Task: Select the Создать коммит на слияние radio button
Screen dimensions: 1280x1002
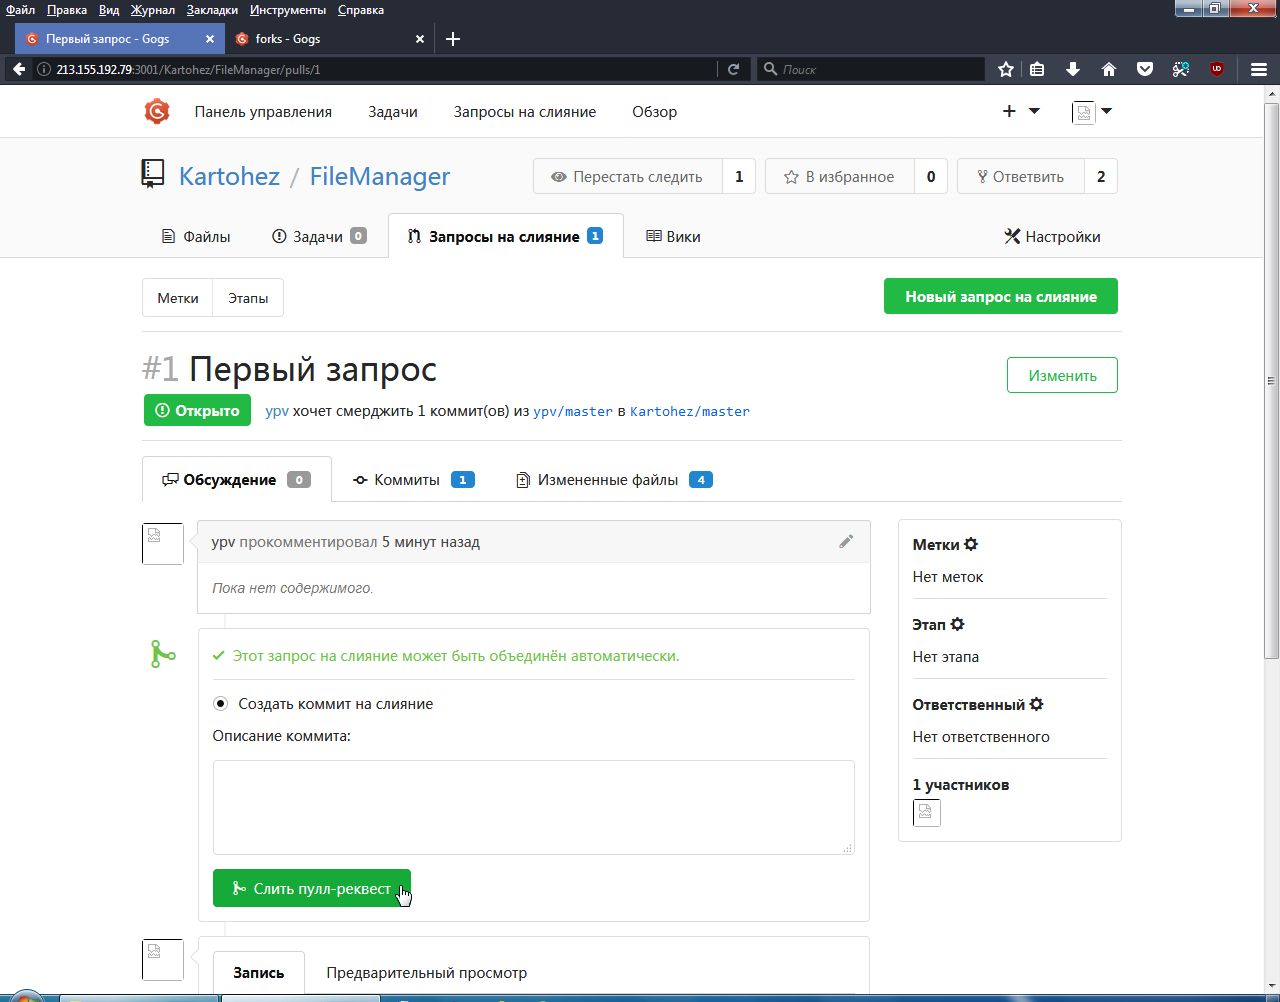Action: click(x=220, y=703)
